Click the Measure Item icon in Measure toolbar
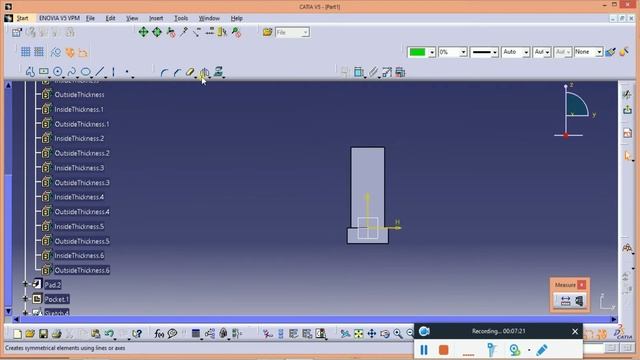 point(579,301)
